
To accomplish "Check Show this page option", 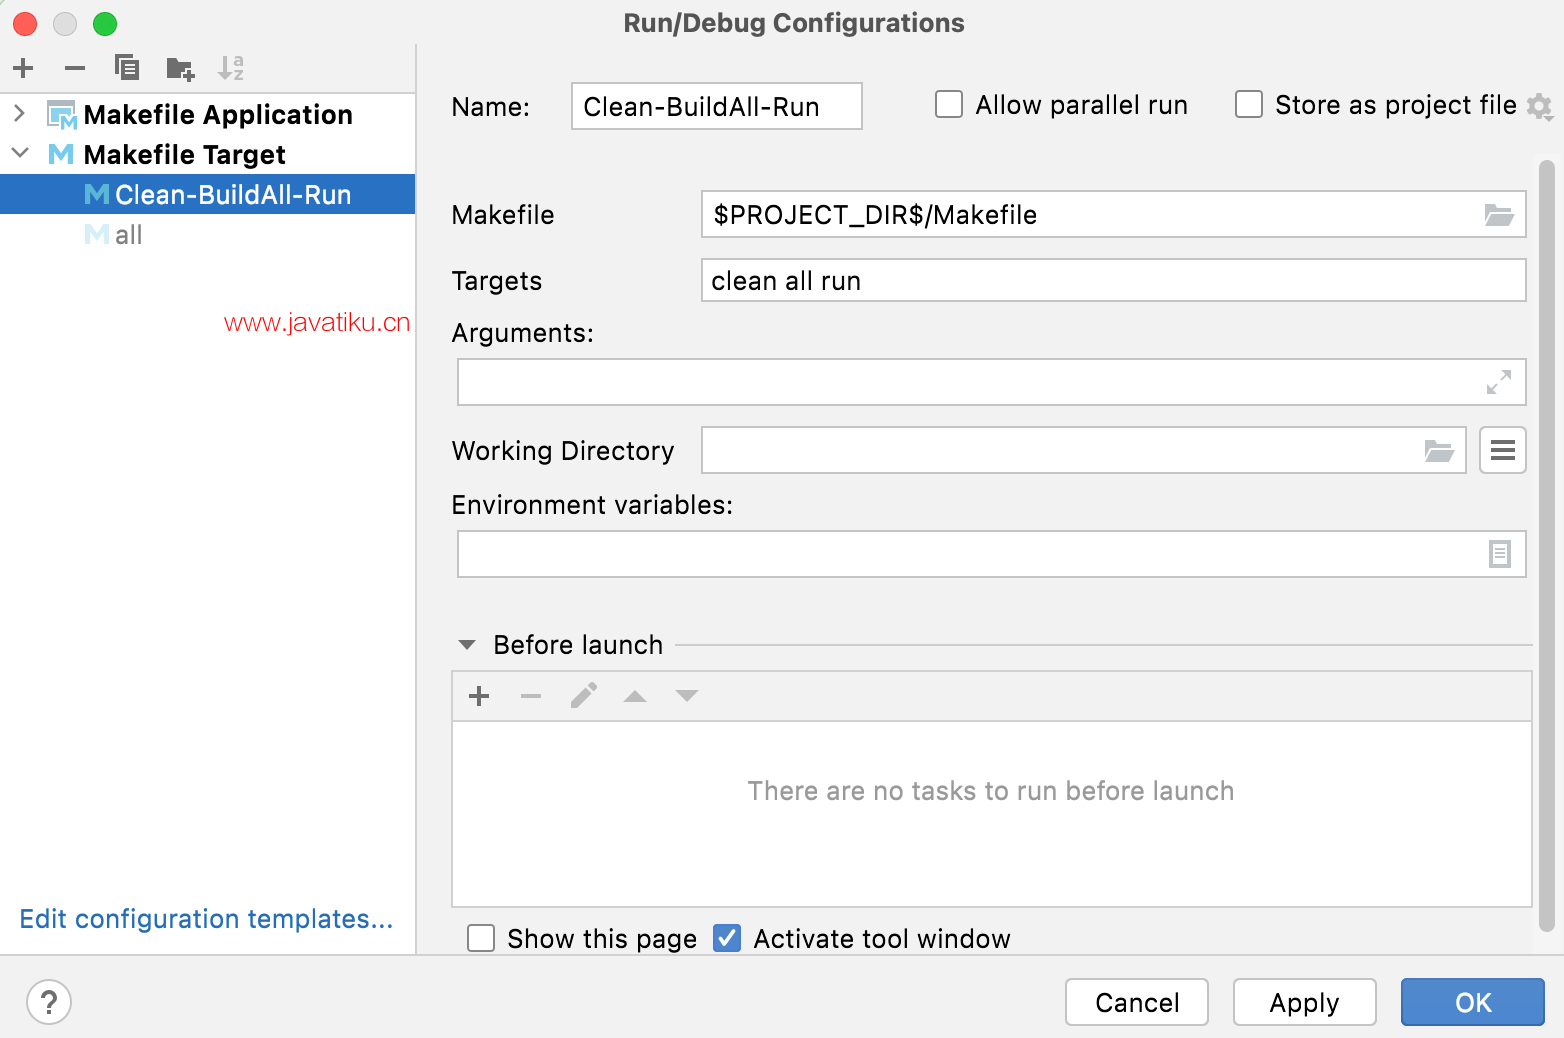I will point(481,938).
